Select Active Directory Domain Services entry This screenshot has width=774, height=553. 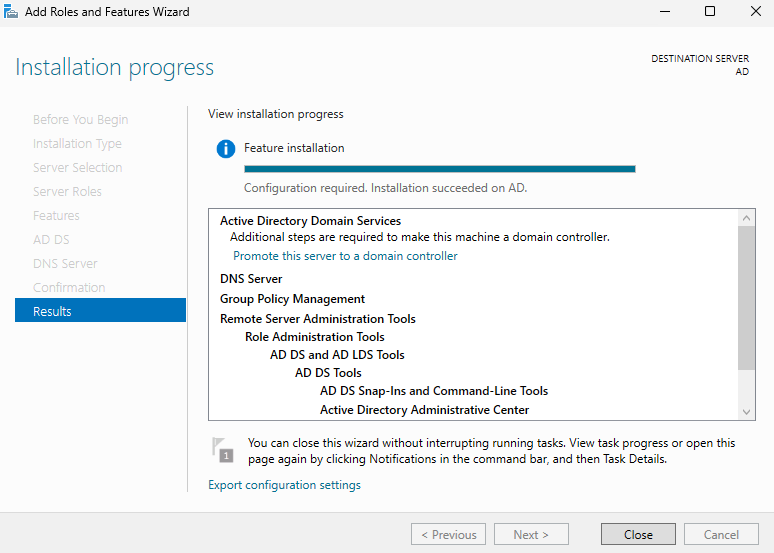pos(310,221)
